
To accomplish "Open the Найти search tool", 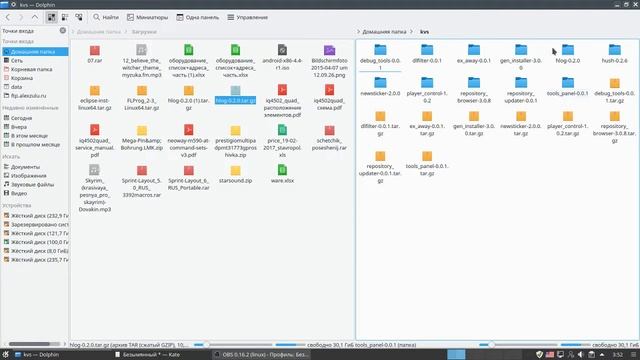I will click(x=106, y=17).
